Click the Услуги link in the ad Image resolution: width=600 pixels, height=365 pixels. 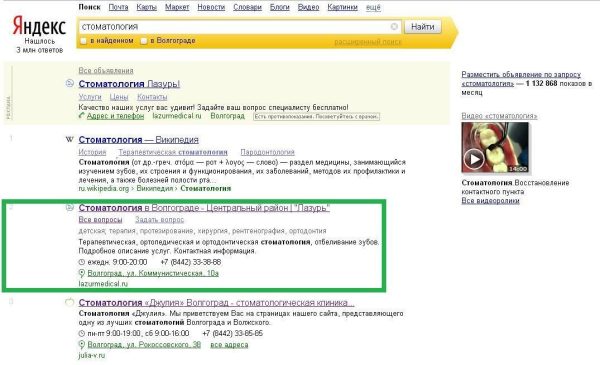[90, 97]
